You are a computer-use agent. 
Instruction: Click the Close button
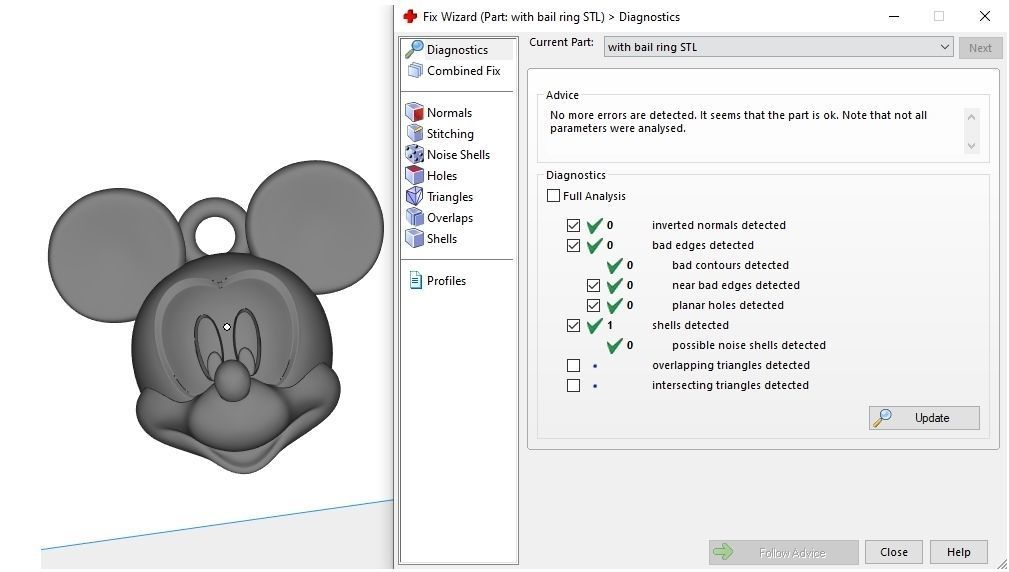(894, 552)
